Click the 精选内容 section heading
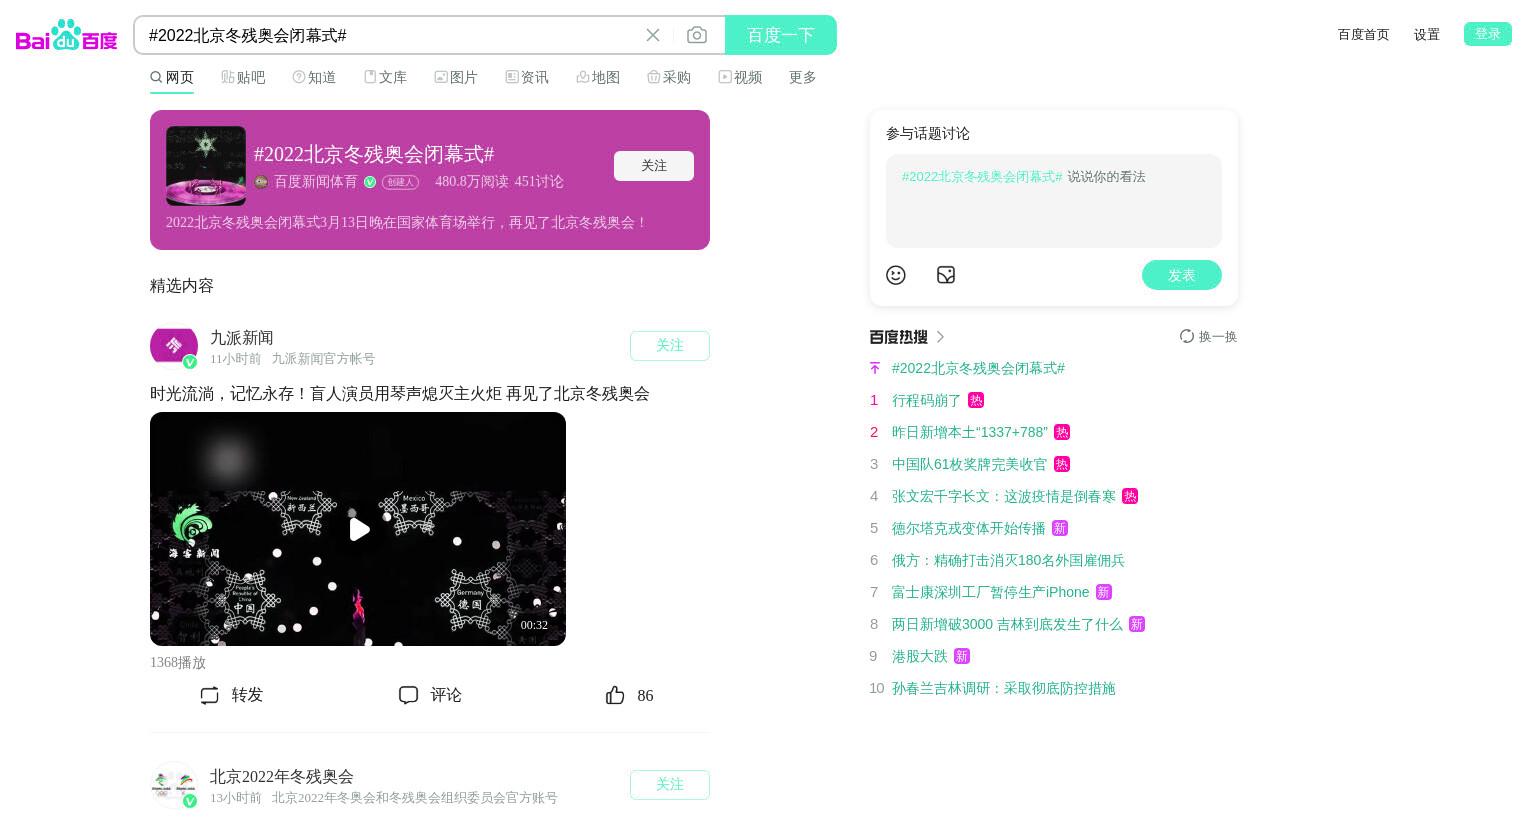 [x=182, y=286]
